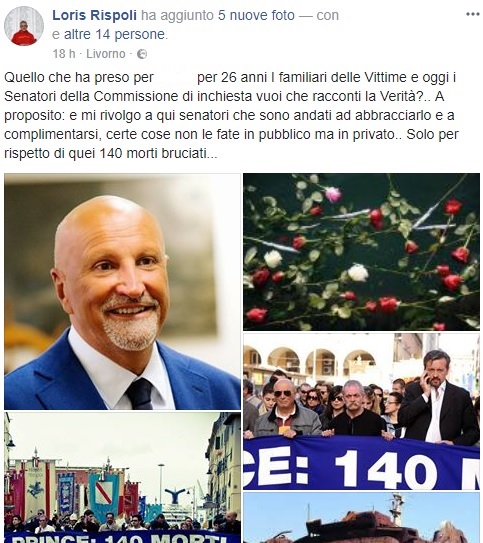The width and height of the screenshot is (483, 543).
Task: Show the 'altre 14 persone' tagged list
Action: point(116,34)
